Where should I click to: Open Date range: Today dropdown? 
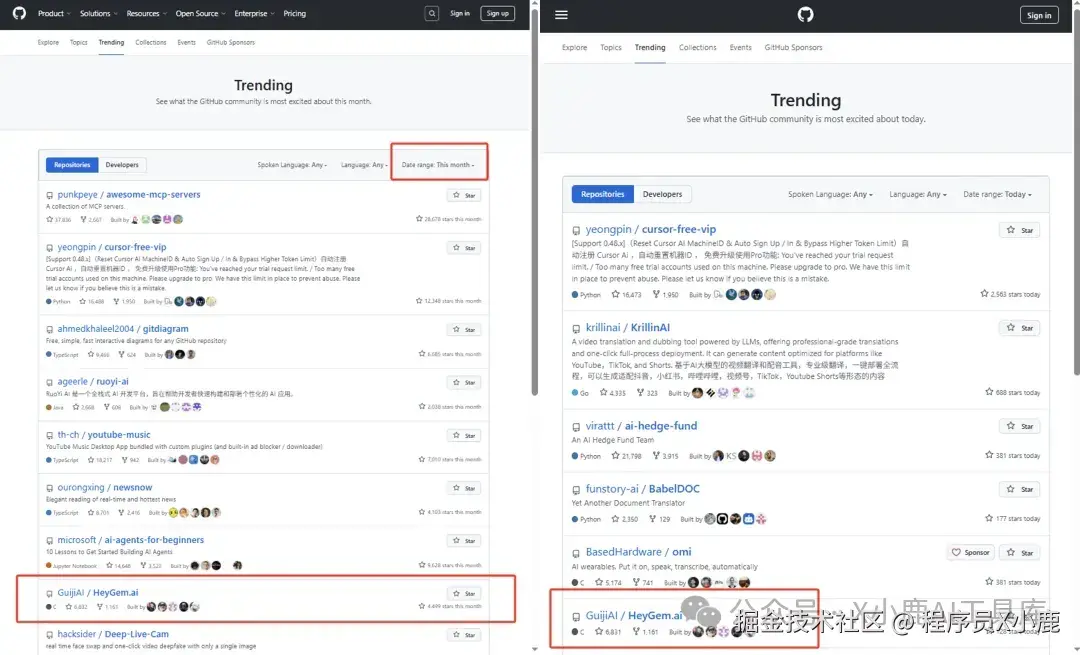997,194
